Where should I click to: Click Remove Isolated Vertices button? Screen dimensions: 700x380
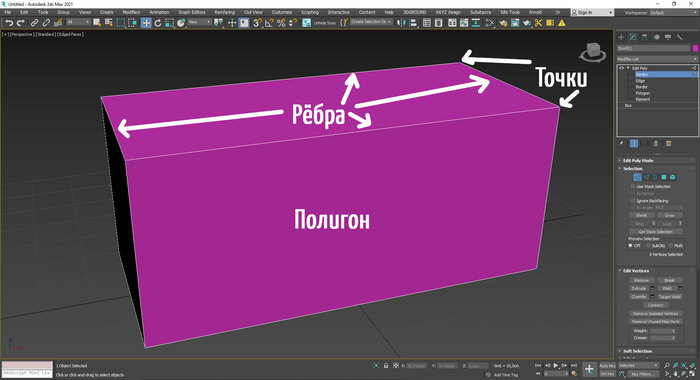655,313
